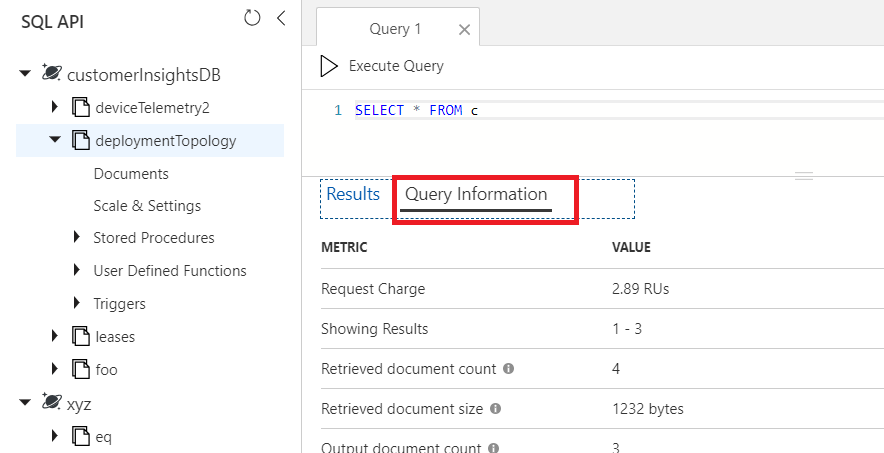Click the deploymentTopology collection icon
This screenshot has width=884, height=453.
81,140
